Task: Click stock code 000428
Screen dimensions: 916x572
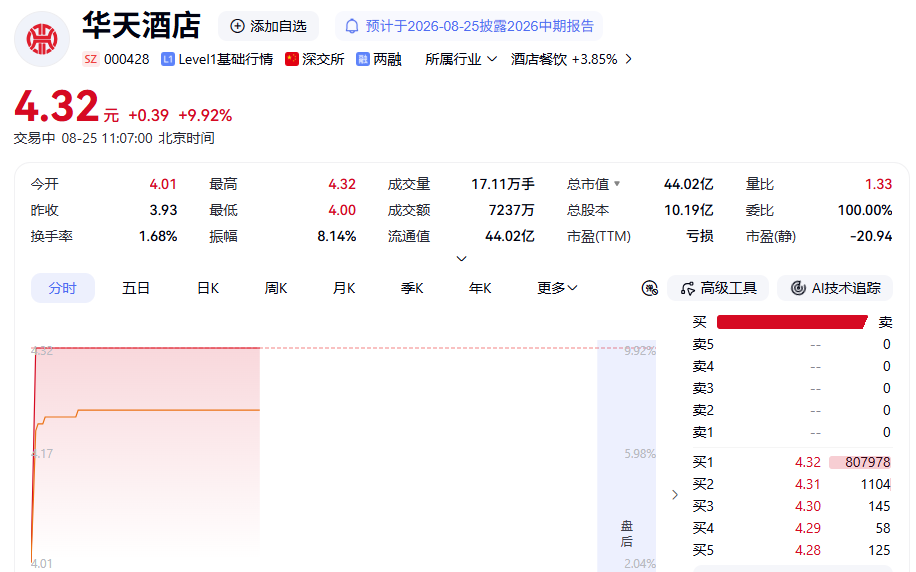Action: click(x=127, y=59)
